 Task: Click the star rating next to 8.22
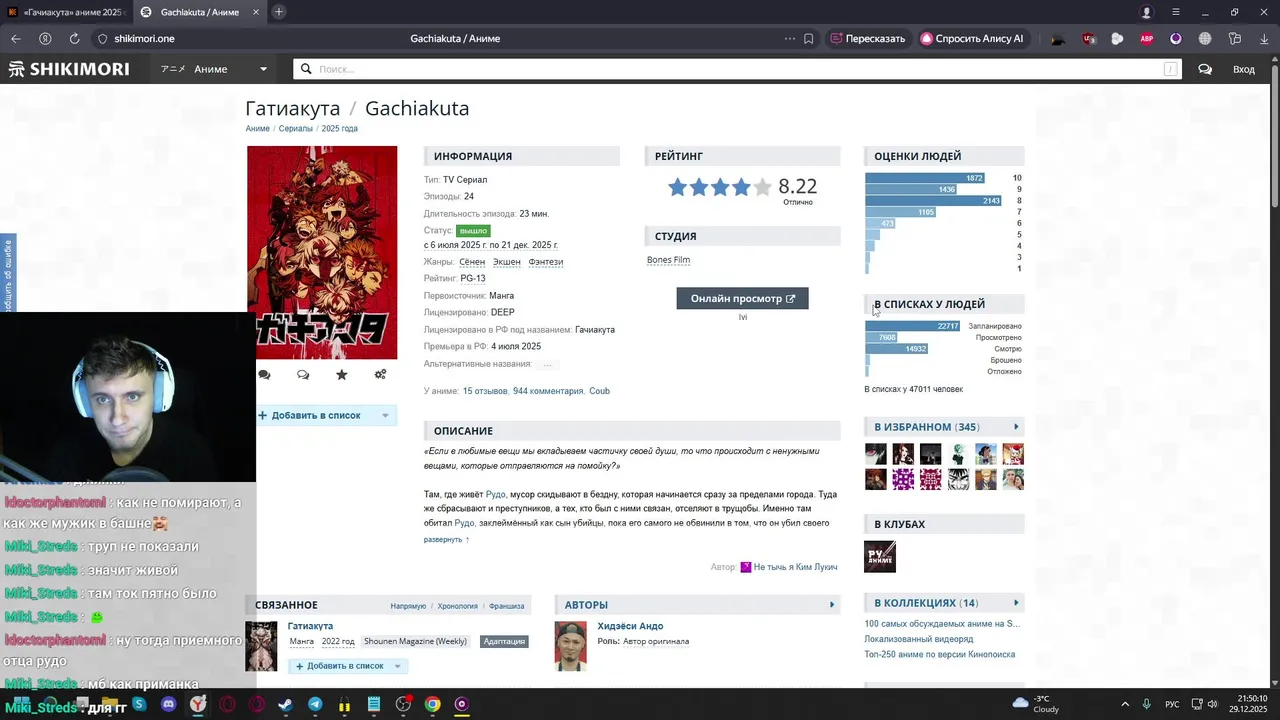[720, 187]
